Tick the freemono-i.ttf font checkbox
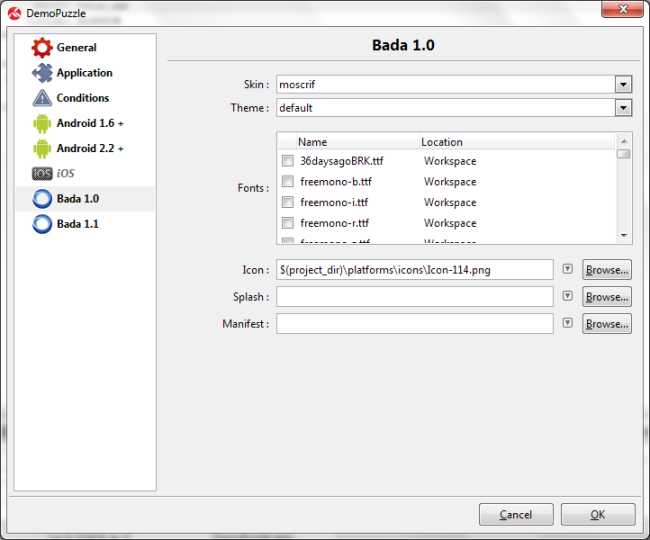This screenshot has width=650, height=540. [288, 202]
